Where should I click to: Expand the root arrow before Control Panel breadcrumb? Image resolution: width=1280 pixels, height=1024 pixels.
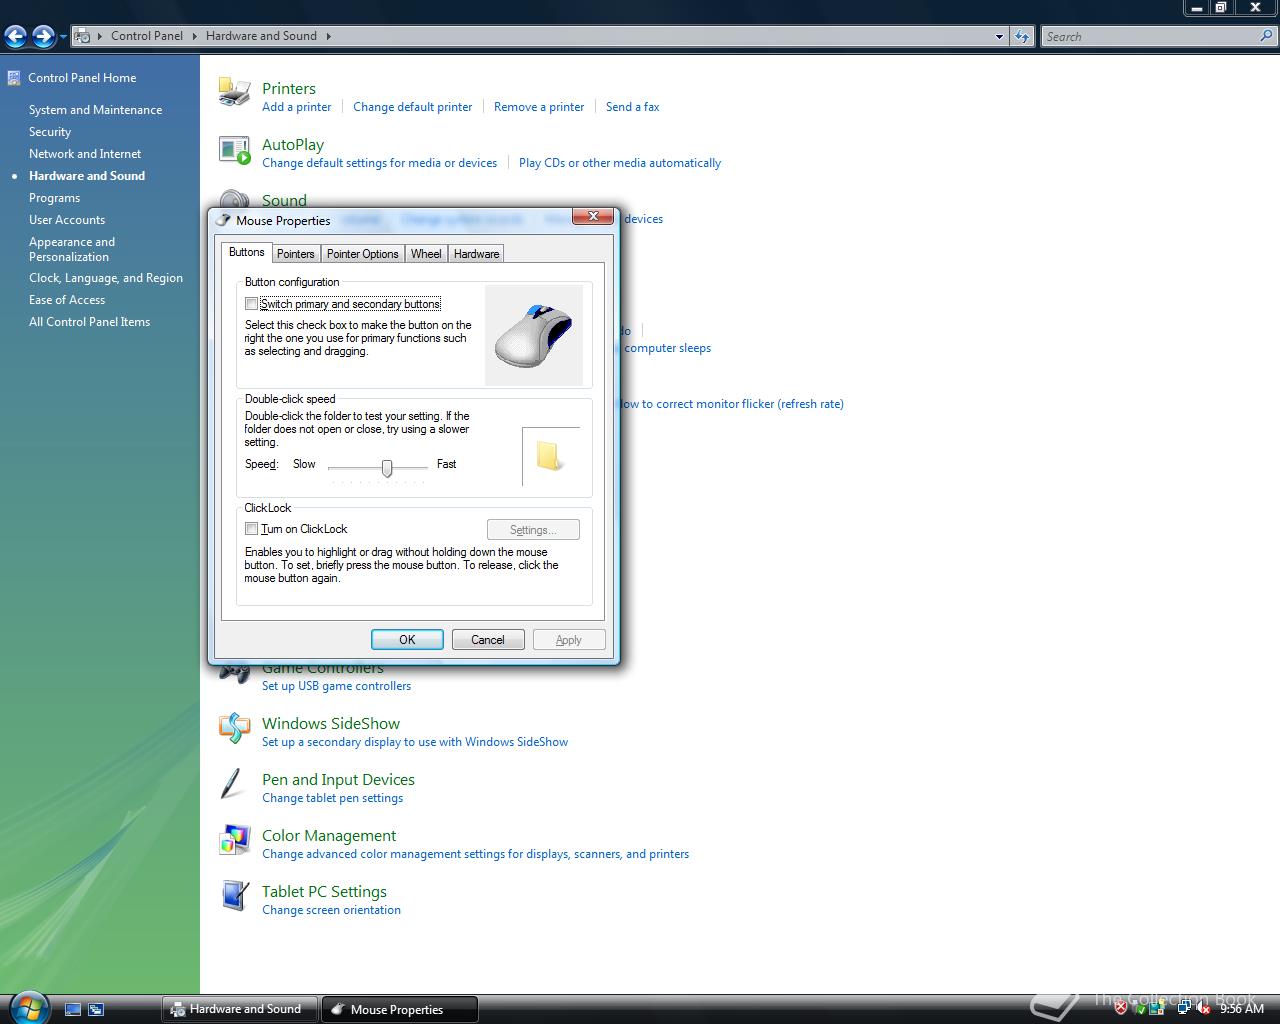tap(100, 36)
